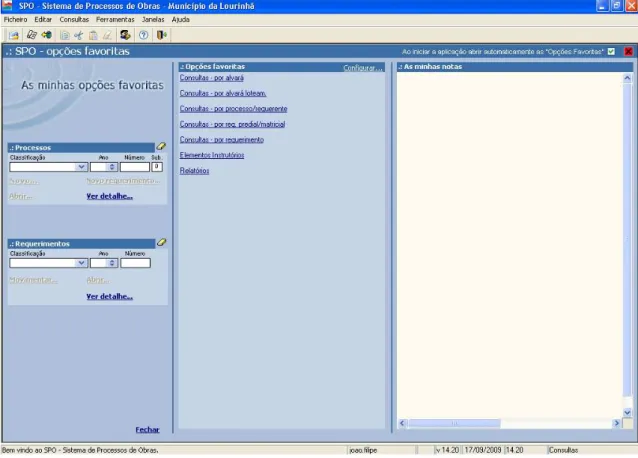638x458 pixels.
Task: Click the SPO application icon in title bar
Action: click(x=7, y=6)
